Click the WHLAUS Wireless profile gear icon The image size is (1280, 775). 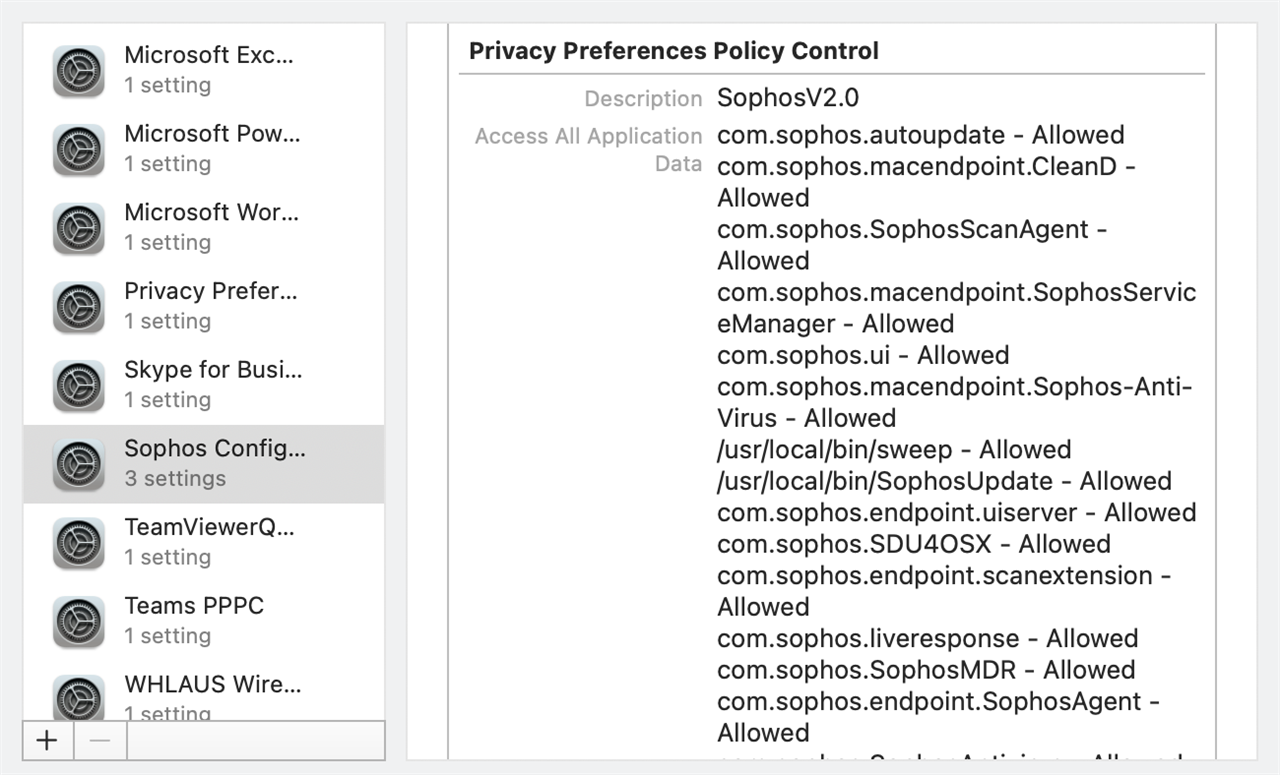79,698
